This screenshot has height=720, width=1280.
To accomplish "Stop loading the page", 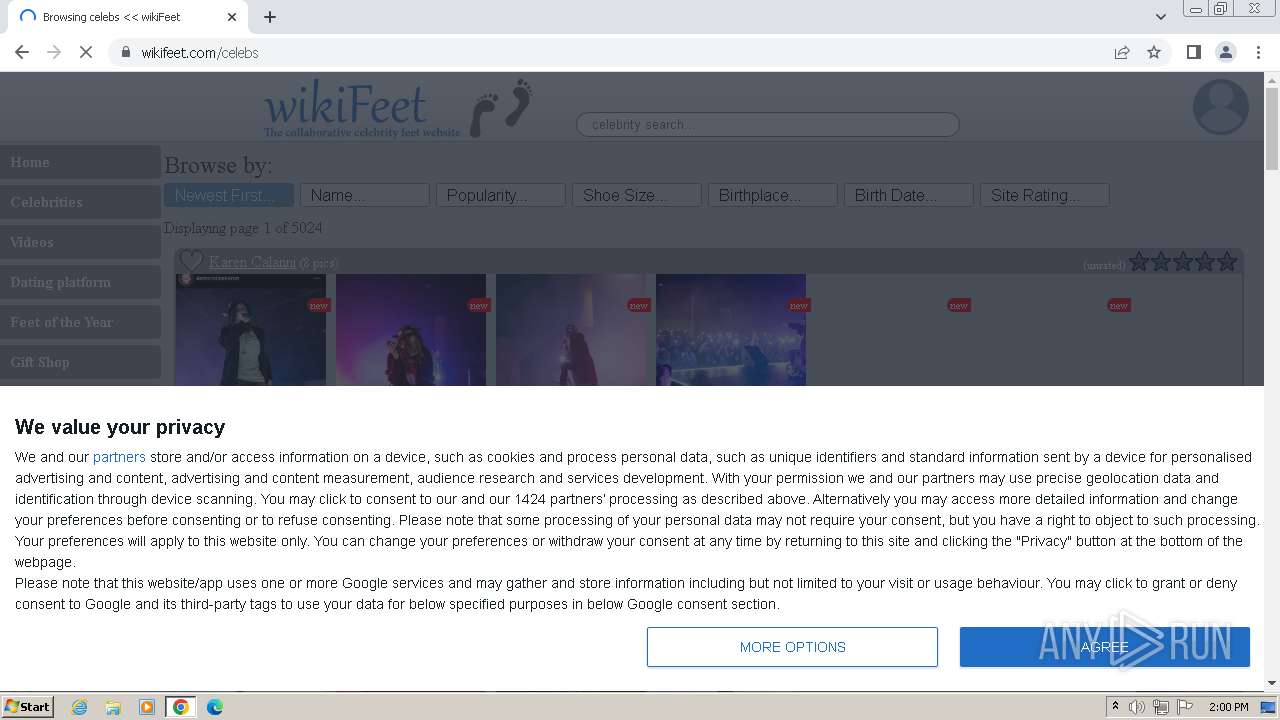I will [x=86, y=52].
